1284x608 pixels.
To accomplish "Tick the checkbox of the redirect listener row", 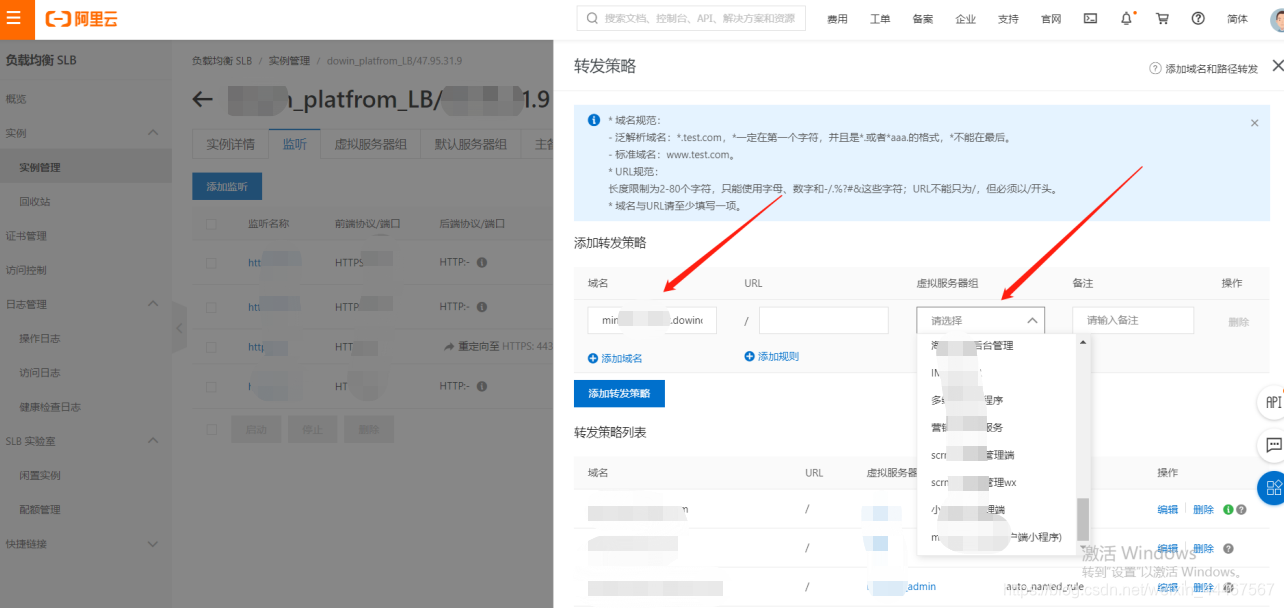I will (x=211, y=346).
